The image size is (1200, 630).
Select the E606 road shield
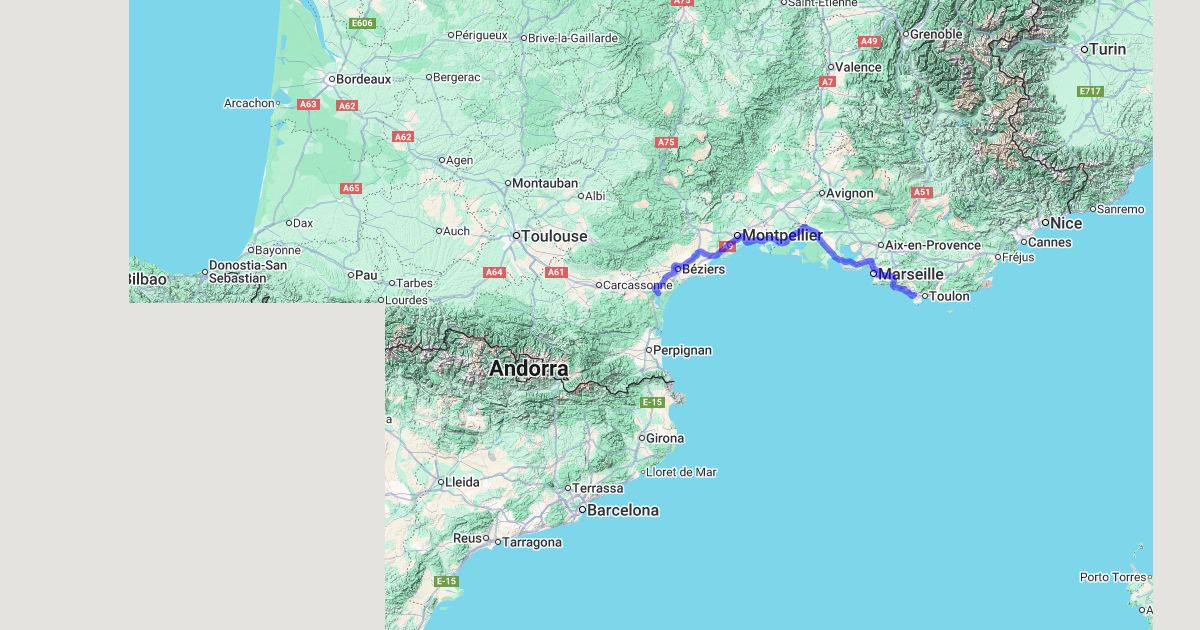tap(362, 23)
